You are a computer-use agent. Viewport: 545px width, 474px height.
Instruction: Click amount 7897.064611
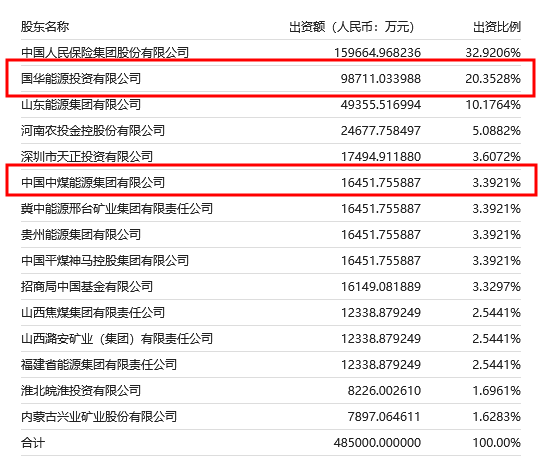tap(384, 417)
